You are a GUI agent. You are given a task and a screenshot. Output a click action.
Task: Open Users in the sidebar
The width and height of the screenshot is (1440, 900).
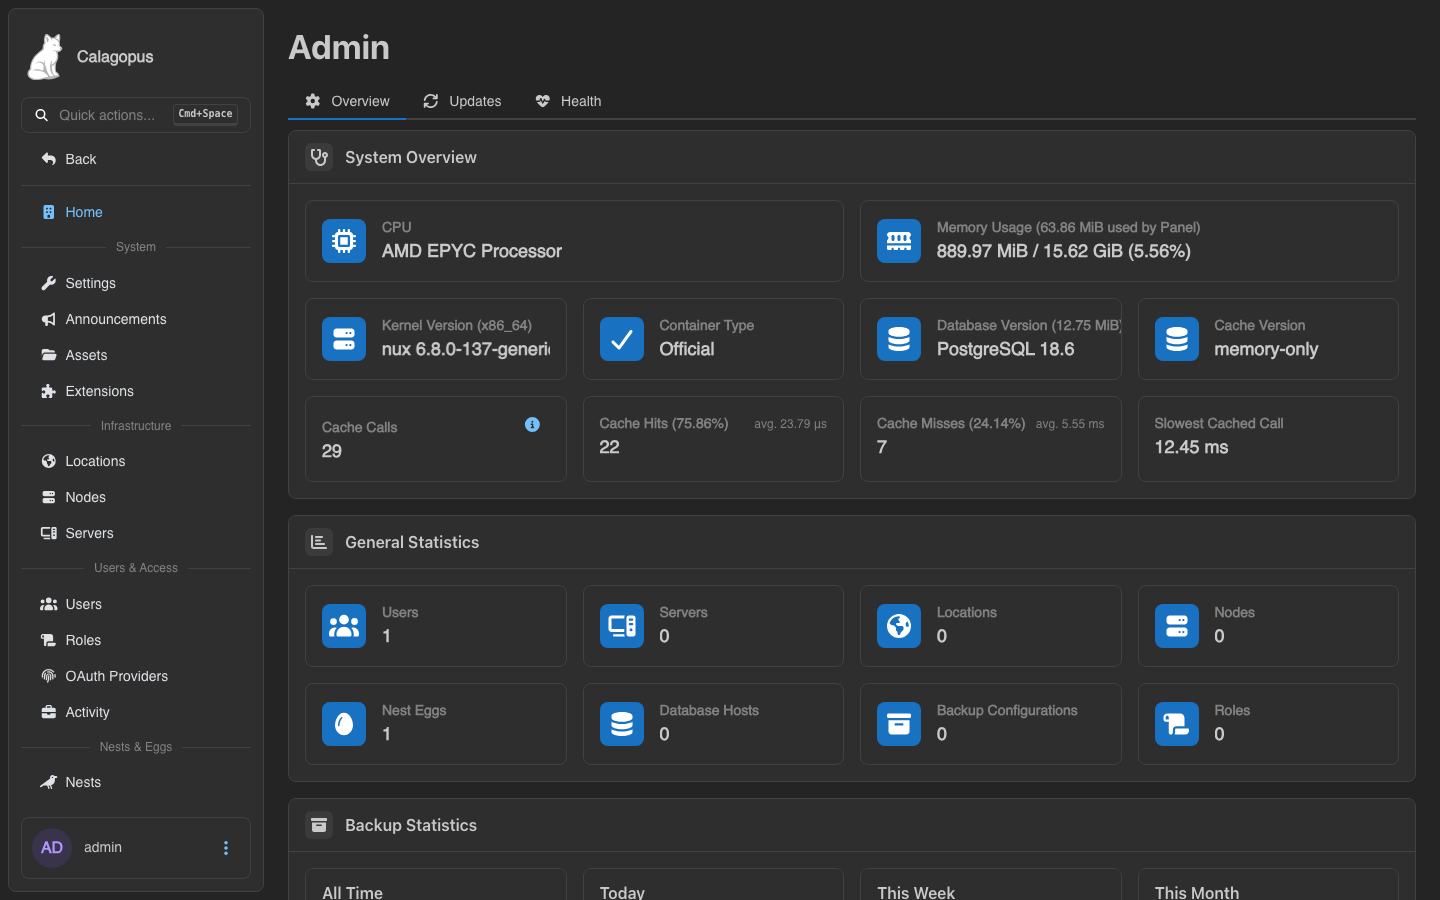coord(136,604)
